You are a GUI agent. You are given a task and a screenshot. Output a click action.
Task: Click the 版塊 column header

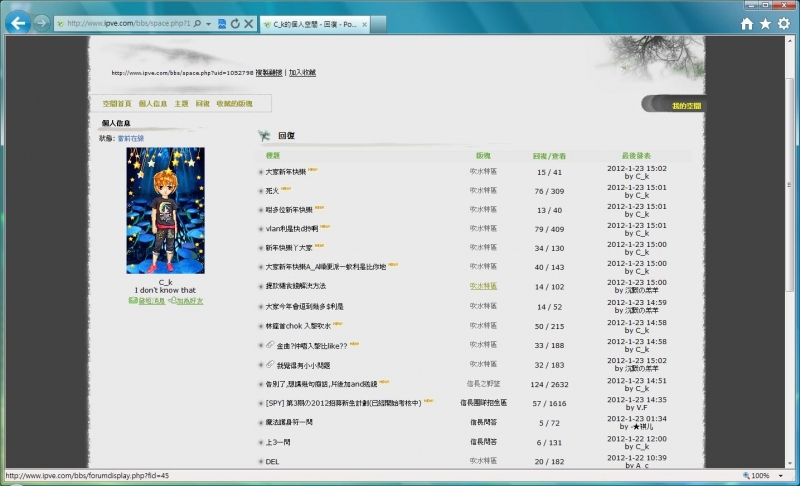point(483,156)
